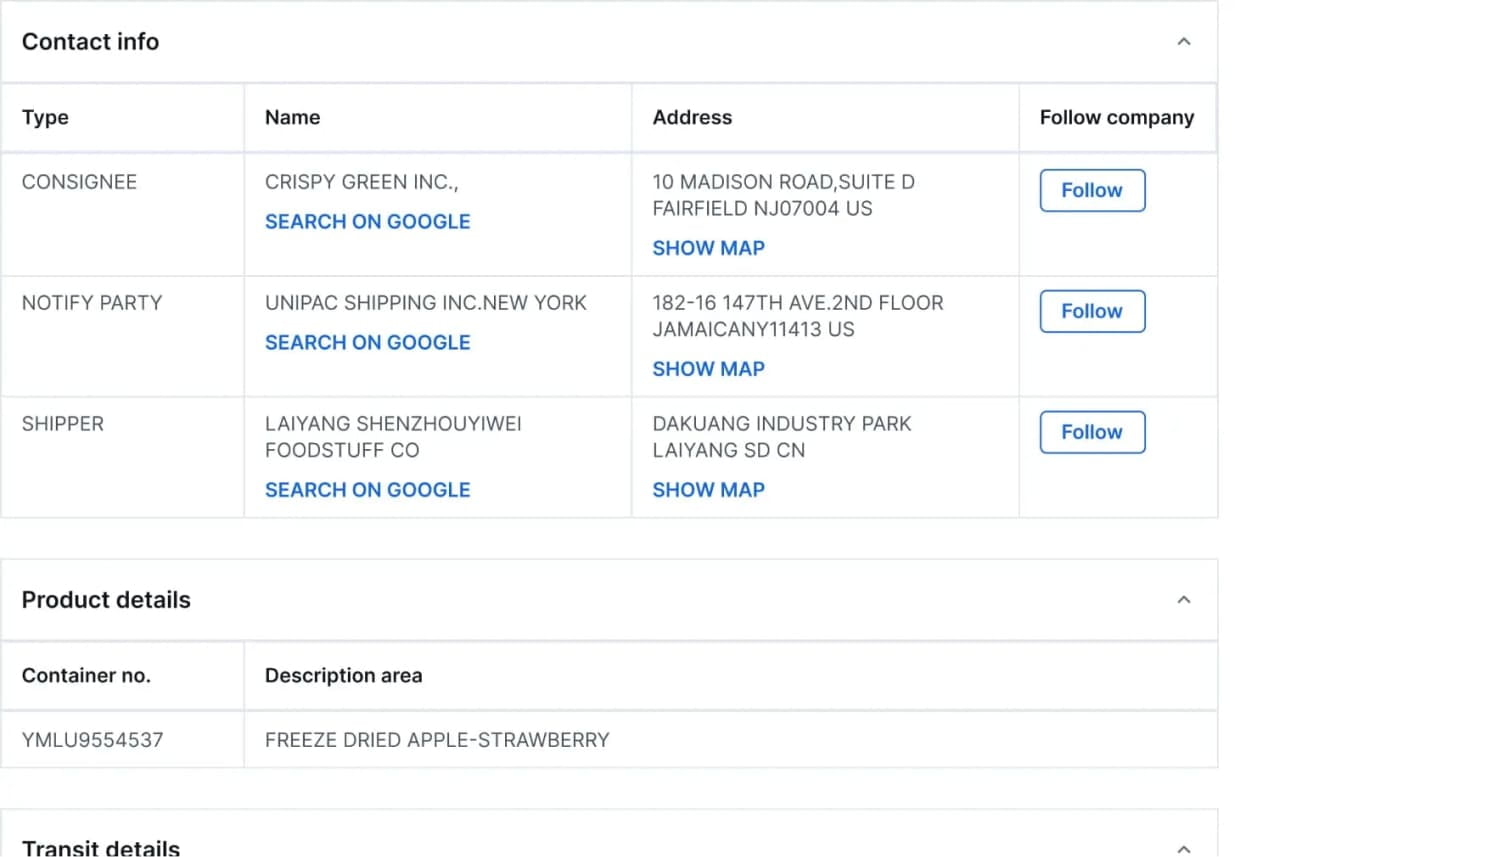Screen dimensions: 1504x857
Task: Select container number YMLU9554537
Action: pos(91,740)
